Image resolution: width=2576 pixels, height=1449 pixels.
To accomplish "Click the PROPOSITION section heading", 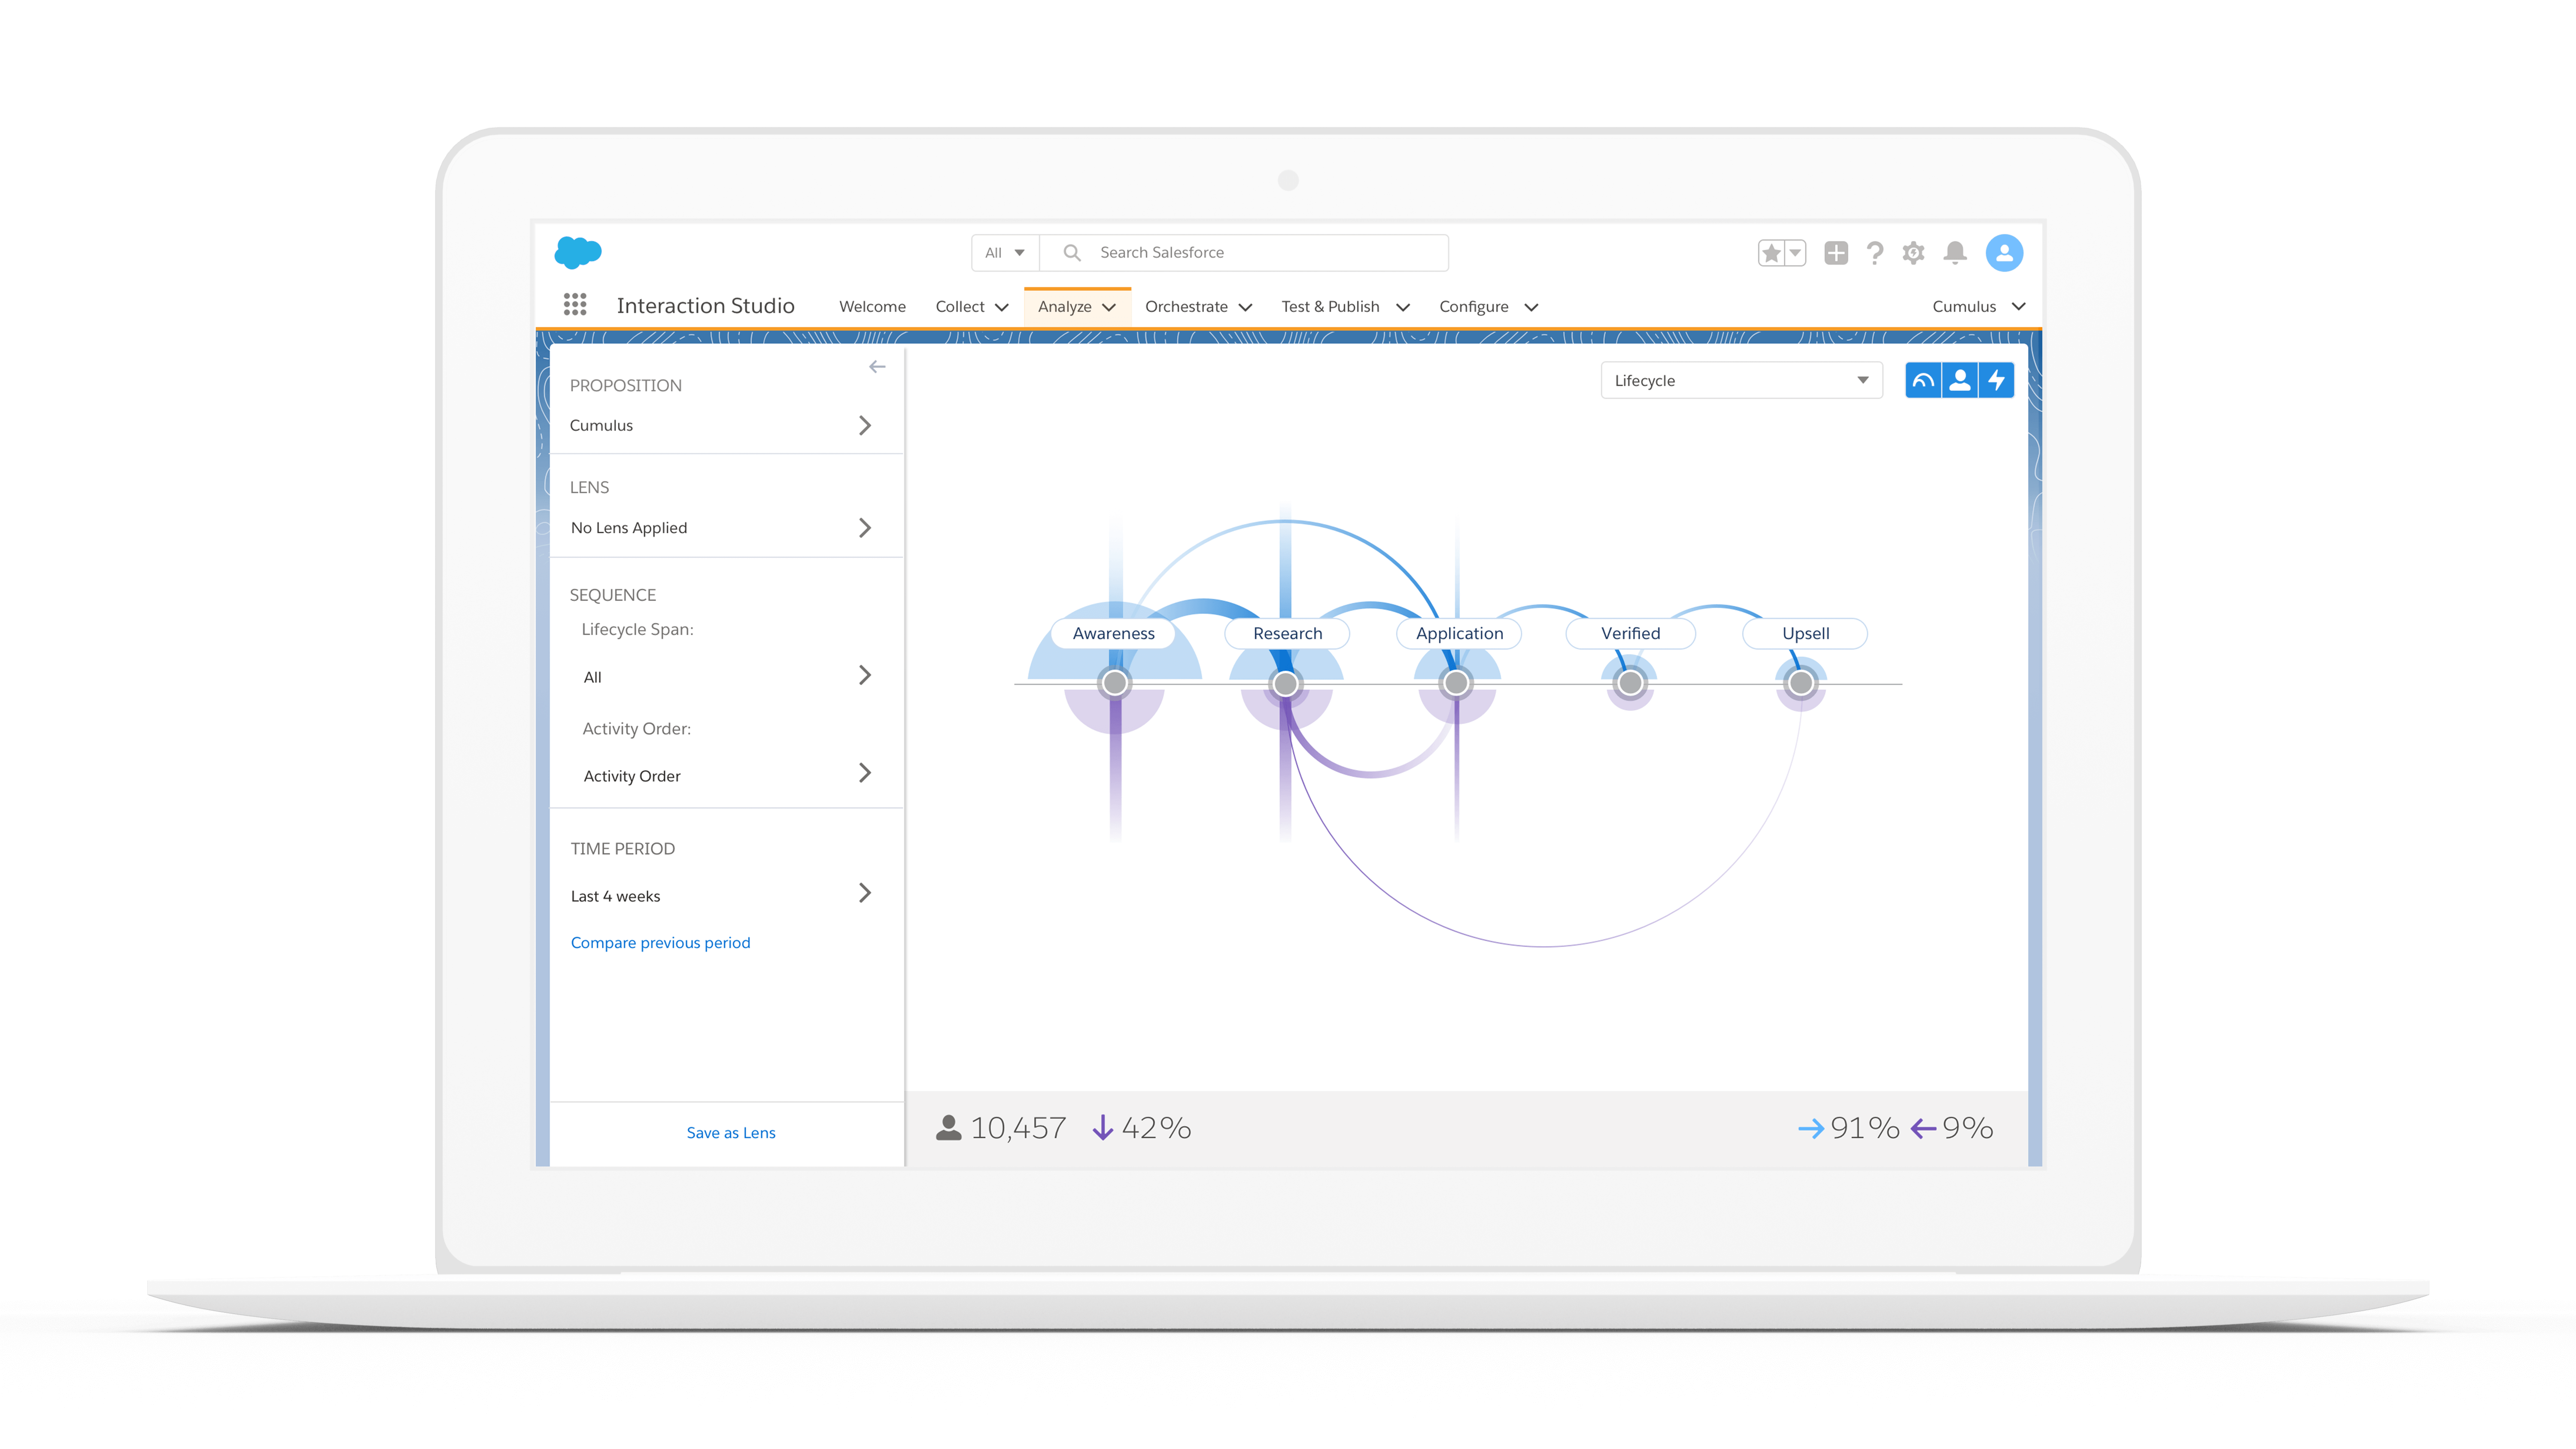I will 625,385.
